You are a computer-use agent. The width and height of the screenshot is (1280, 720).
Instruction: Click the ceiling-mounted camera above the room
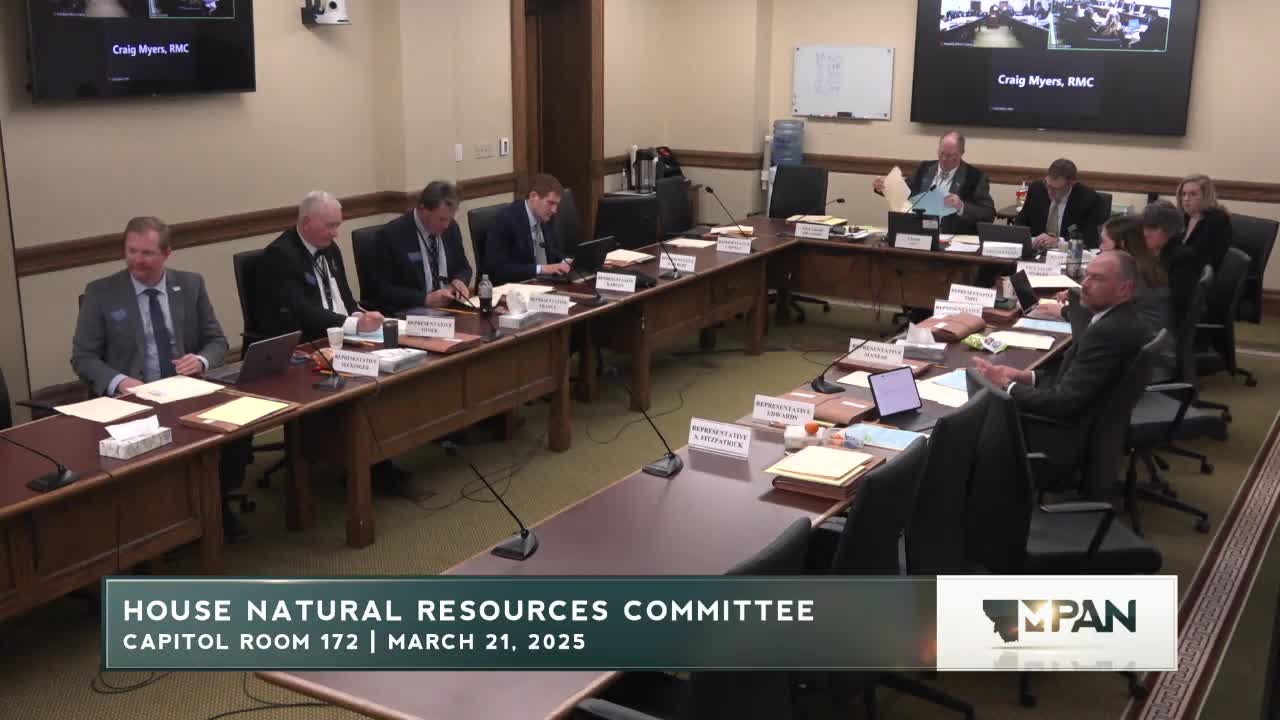(330, 12)
